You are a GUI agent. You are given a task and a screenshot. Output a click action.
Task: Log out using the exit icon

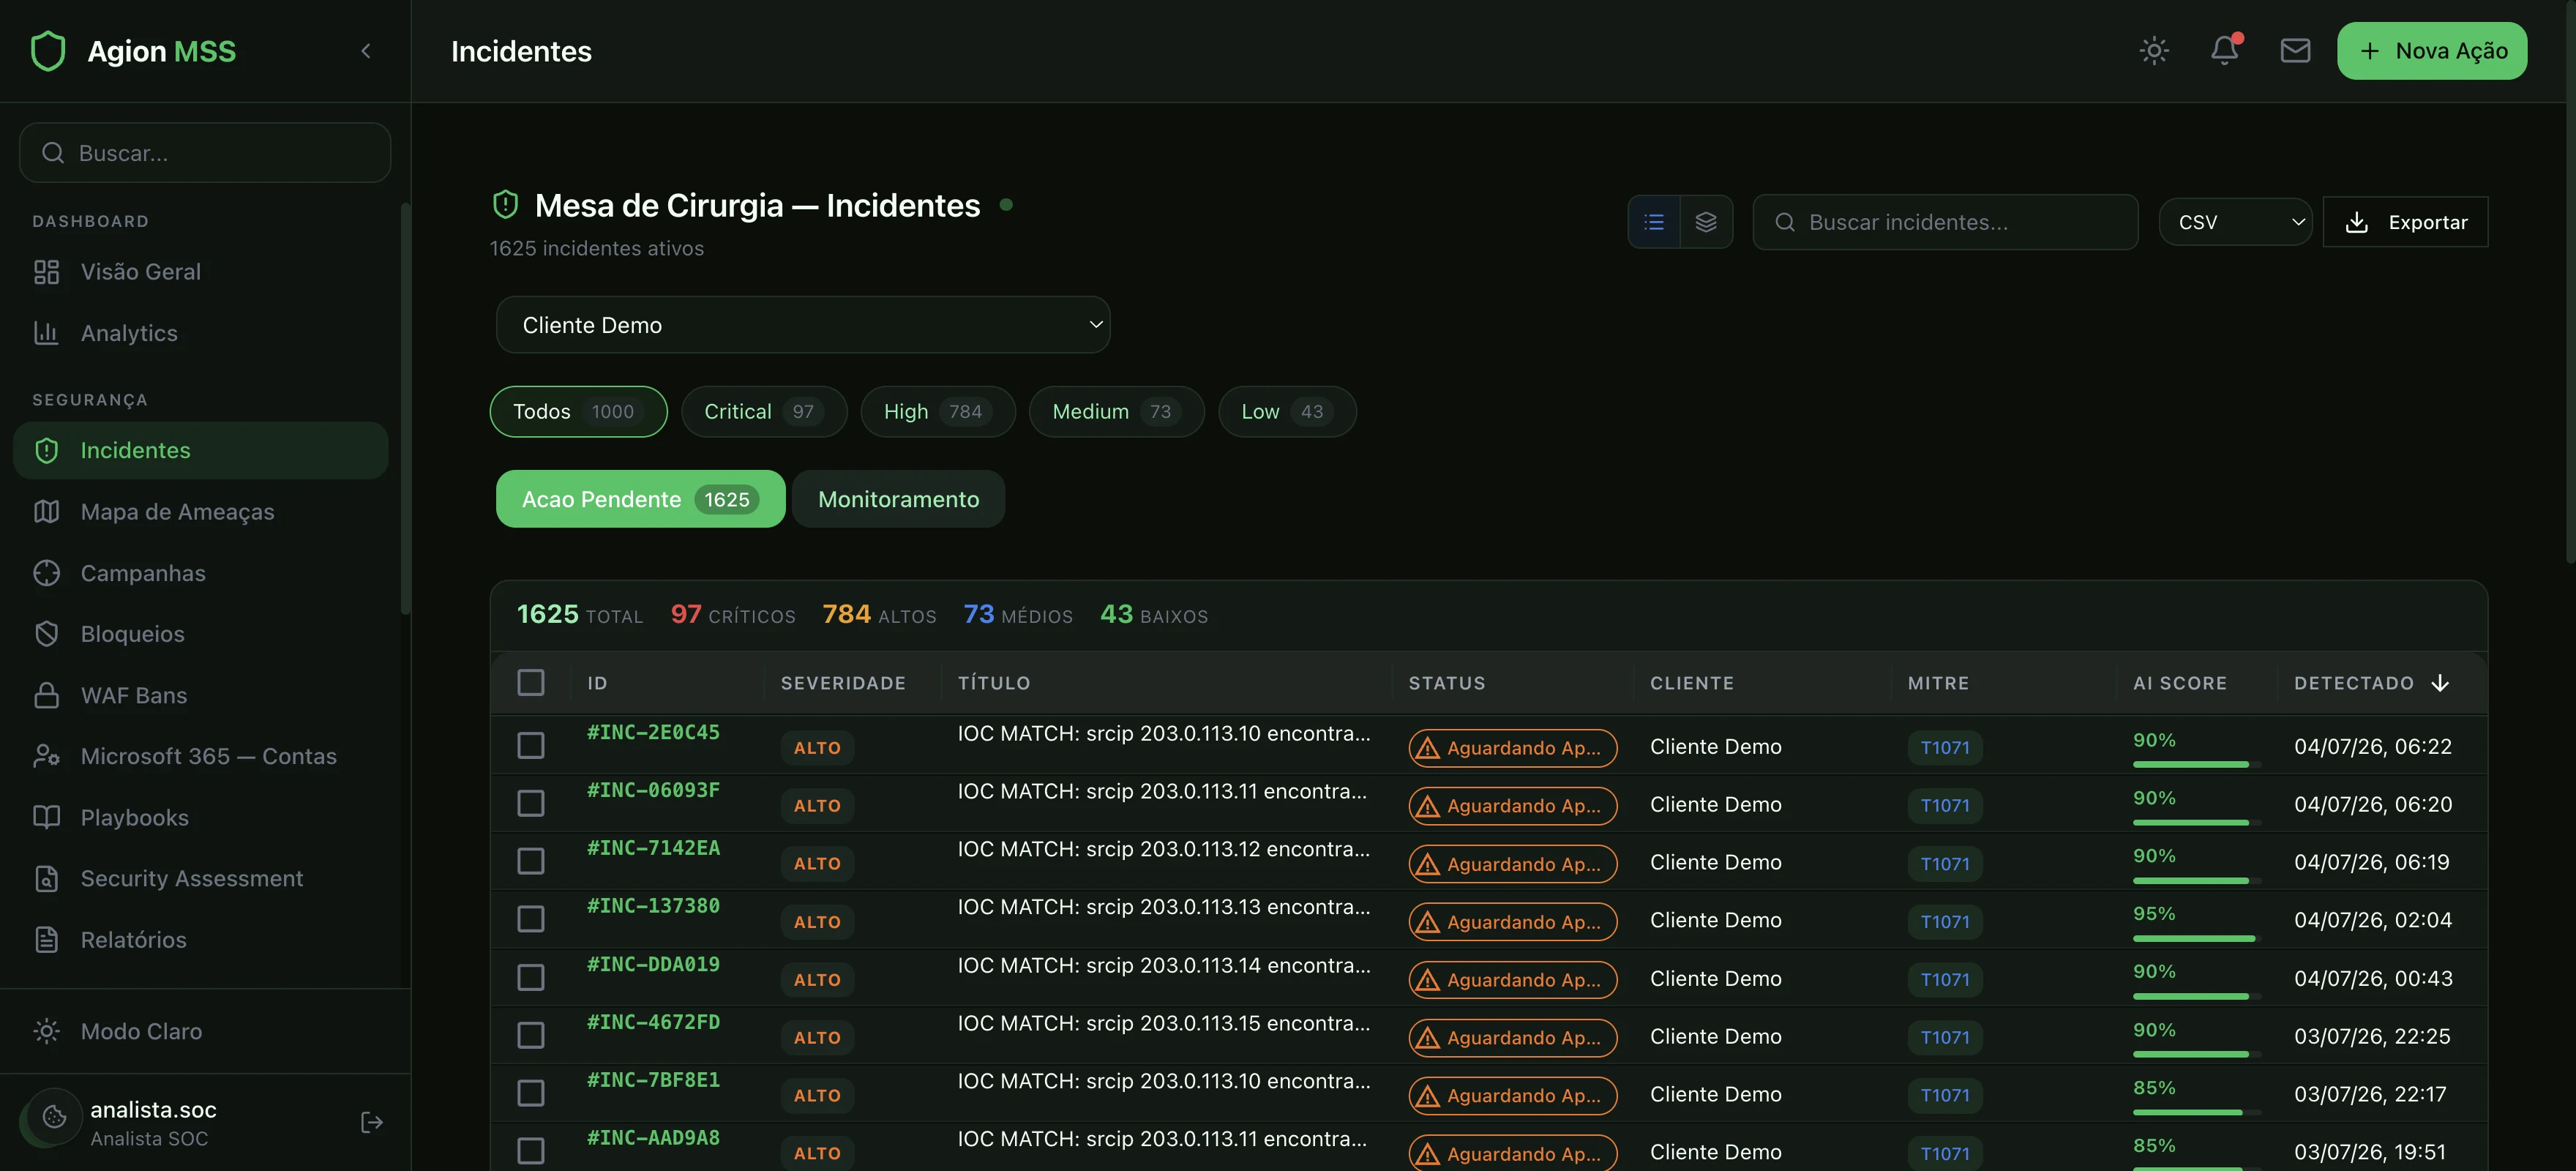tap(372, 1123)
